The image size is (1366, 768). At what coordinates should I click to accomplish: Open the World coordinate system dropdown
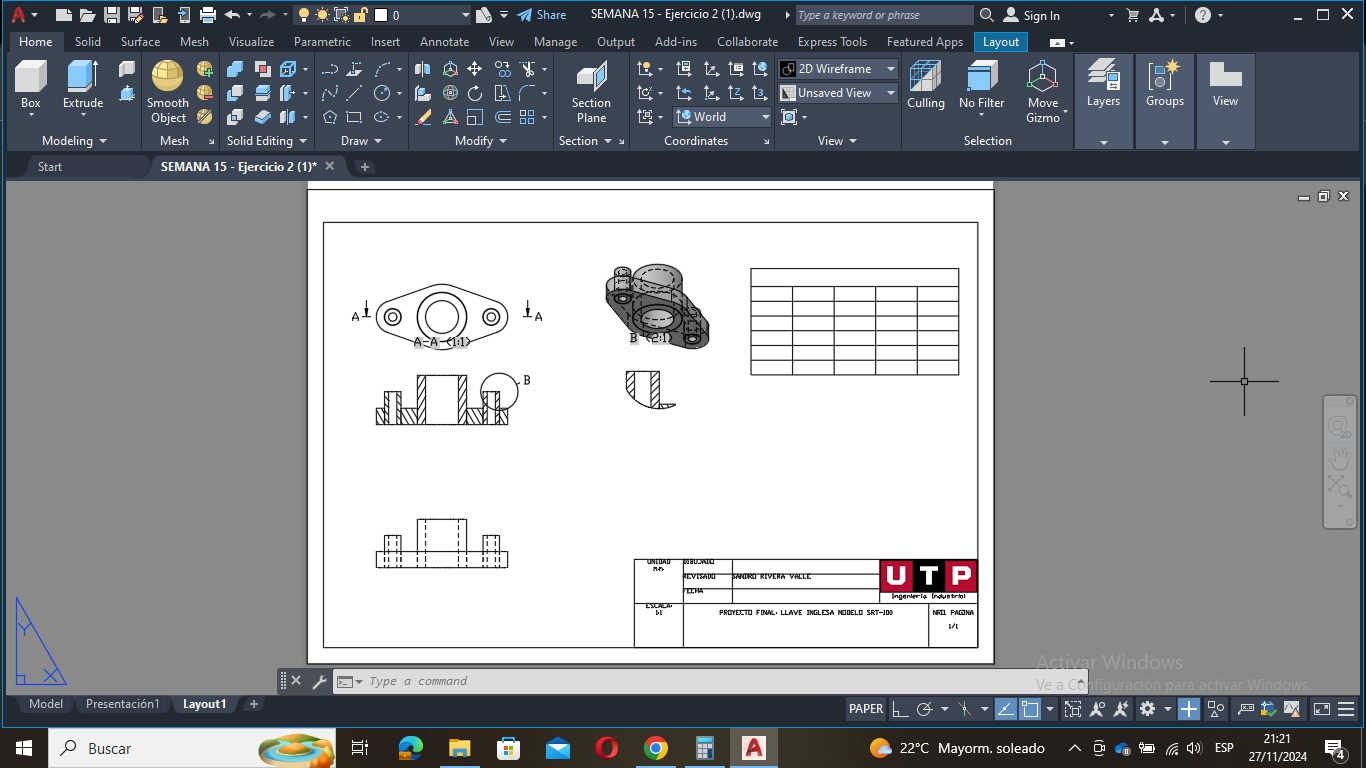(x=723, y=117)
